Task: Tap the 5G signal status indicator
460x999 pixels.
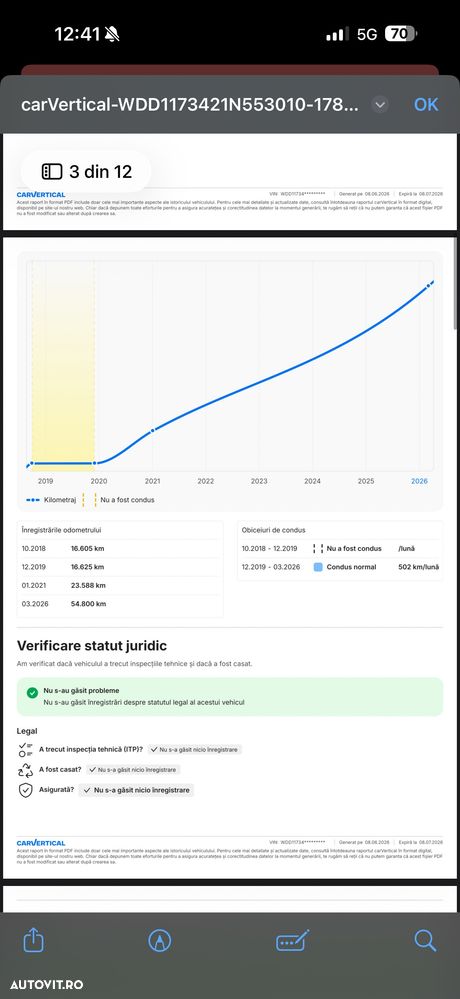Action: 367,34
